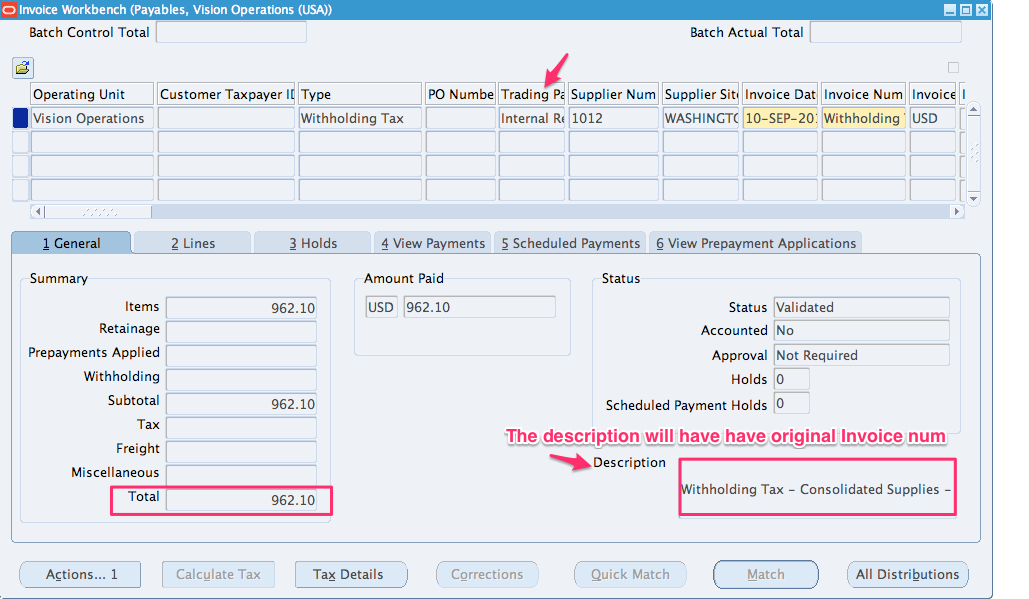Click the Miscellaneous field
Viewport: 1029px width, 599px height.
click(x=242, y=475)
